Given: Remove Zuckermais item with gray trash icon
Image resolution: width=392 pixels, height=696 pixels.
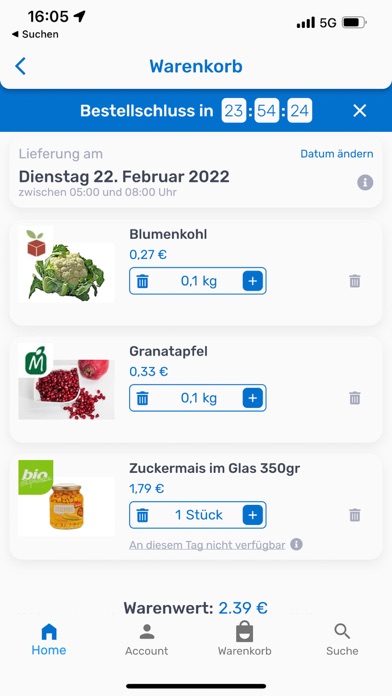Looking at the screenshot, I should pos(354,515).
